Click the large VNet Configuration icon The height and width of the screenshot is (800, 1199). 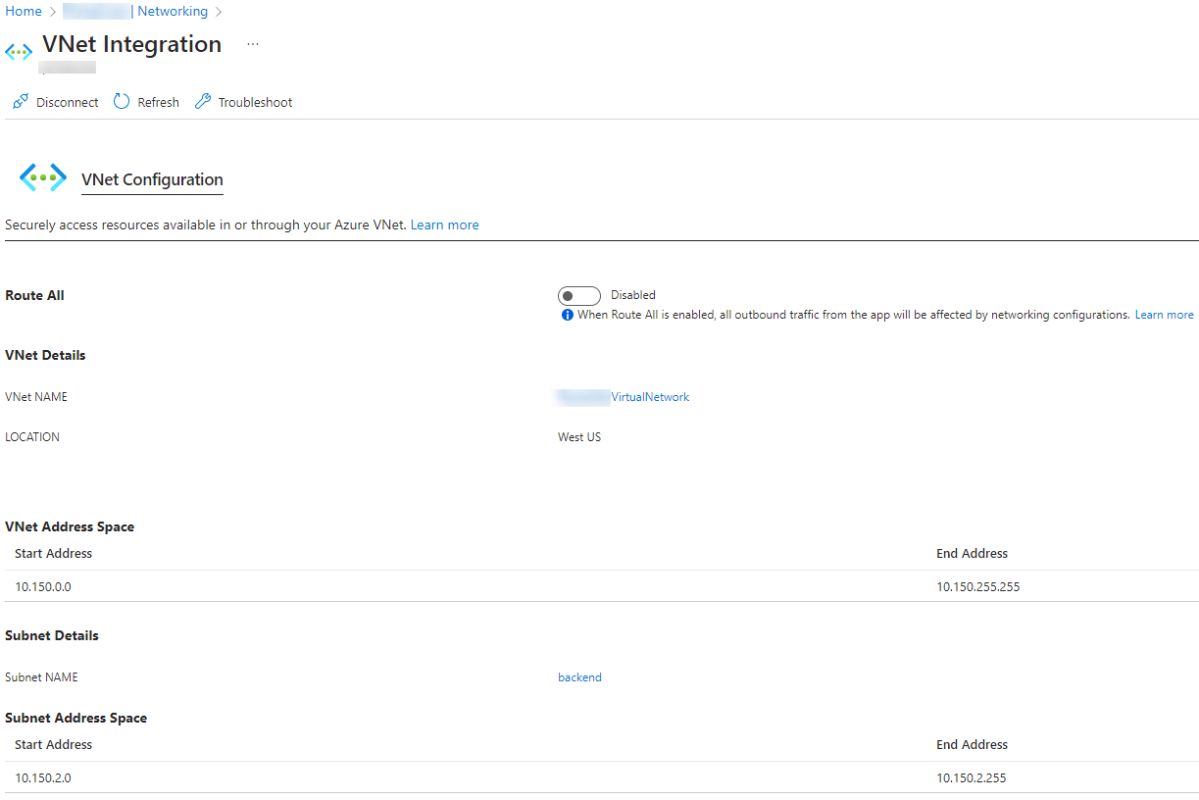pos(43,177)
